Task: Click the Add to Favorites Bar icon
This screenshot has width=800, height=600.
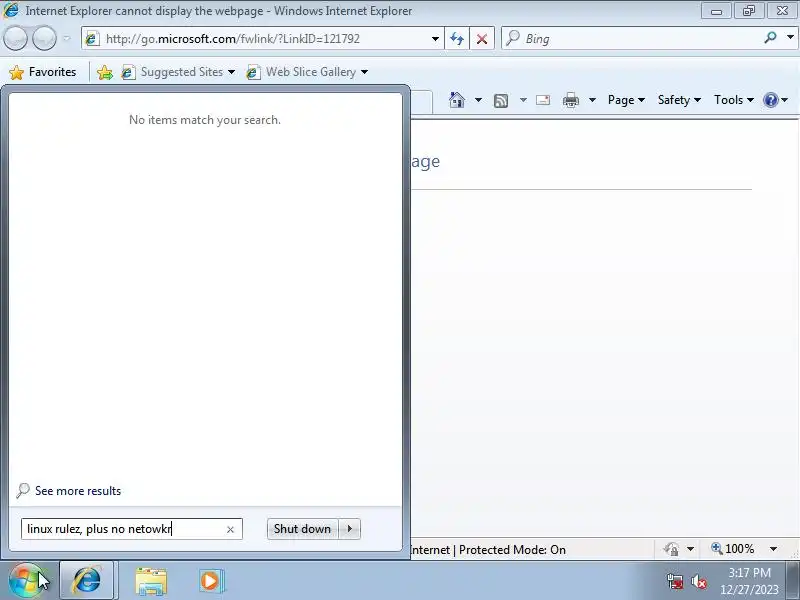Action: [x=105, y=72]
